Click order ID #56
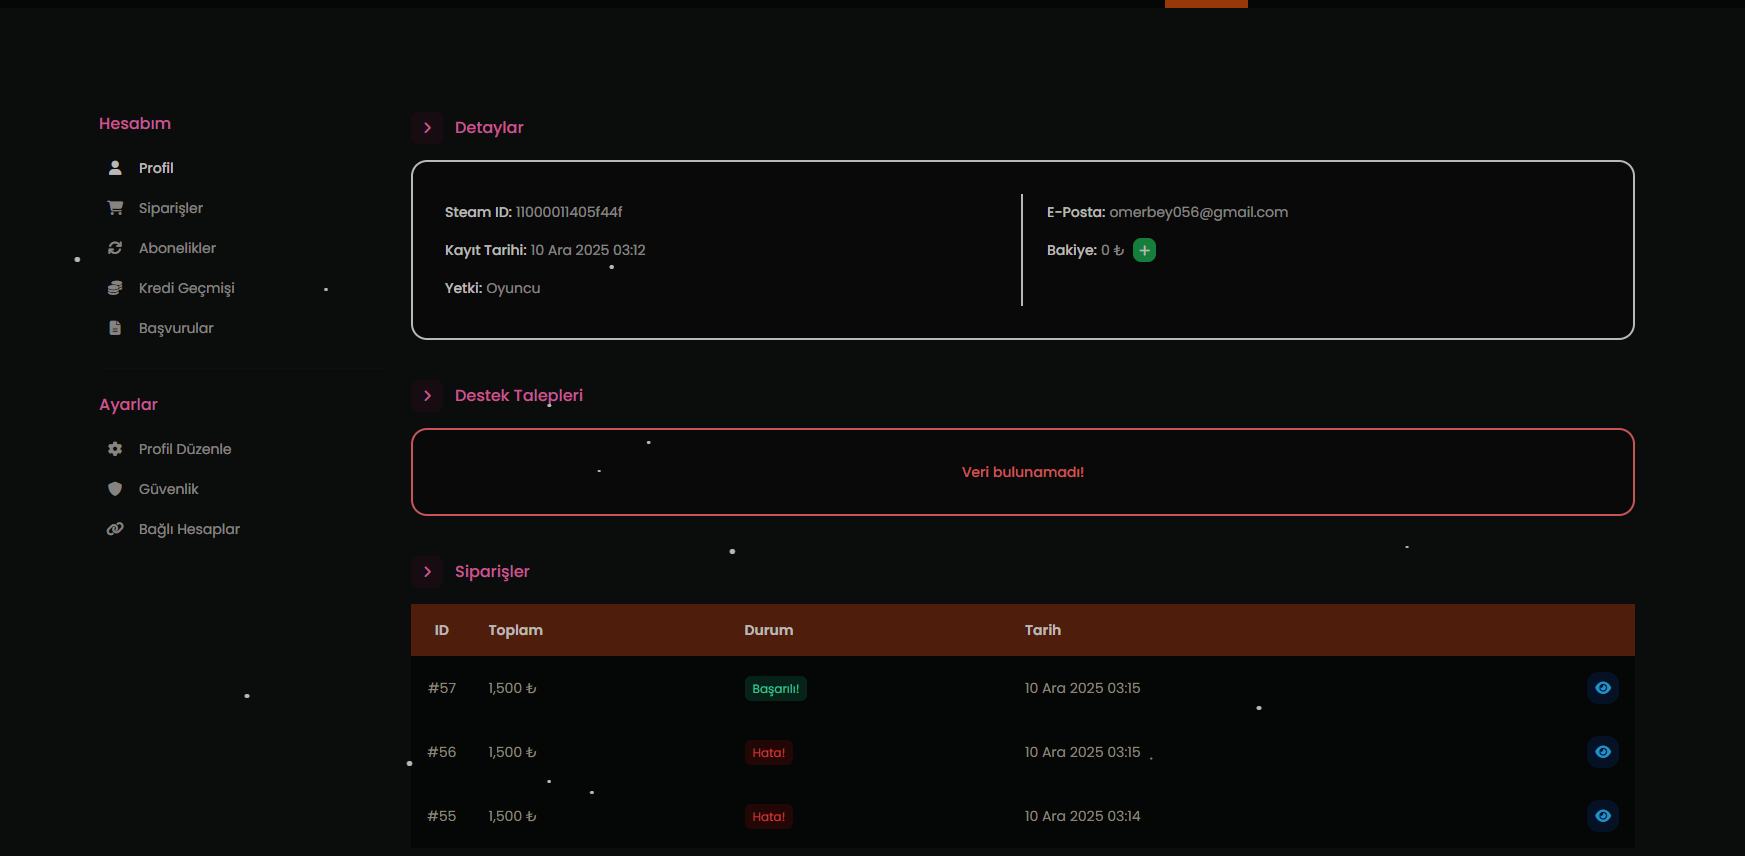The width and height of the screenshot is (1745, 856). (442, 752)
